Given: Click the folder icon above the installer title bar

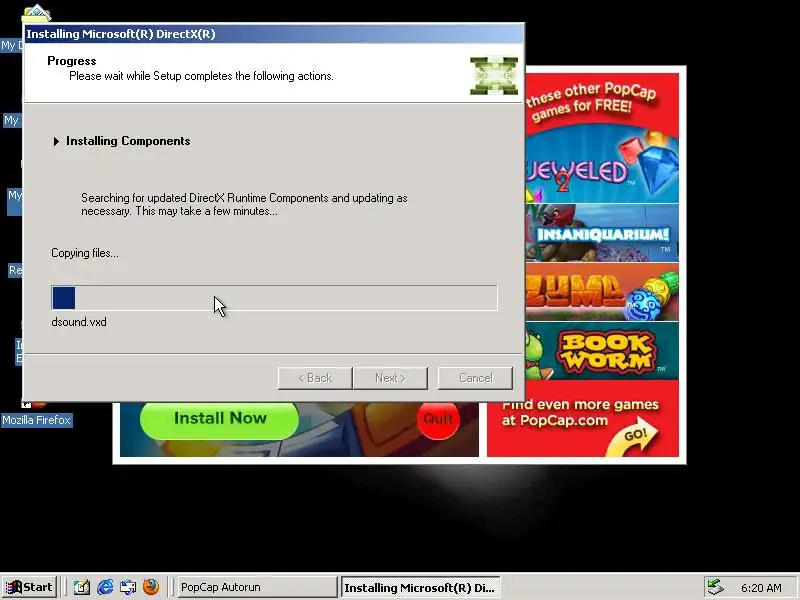Looking at the screenshot, I should click(x=37, y=13).
